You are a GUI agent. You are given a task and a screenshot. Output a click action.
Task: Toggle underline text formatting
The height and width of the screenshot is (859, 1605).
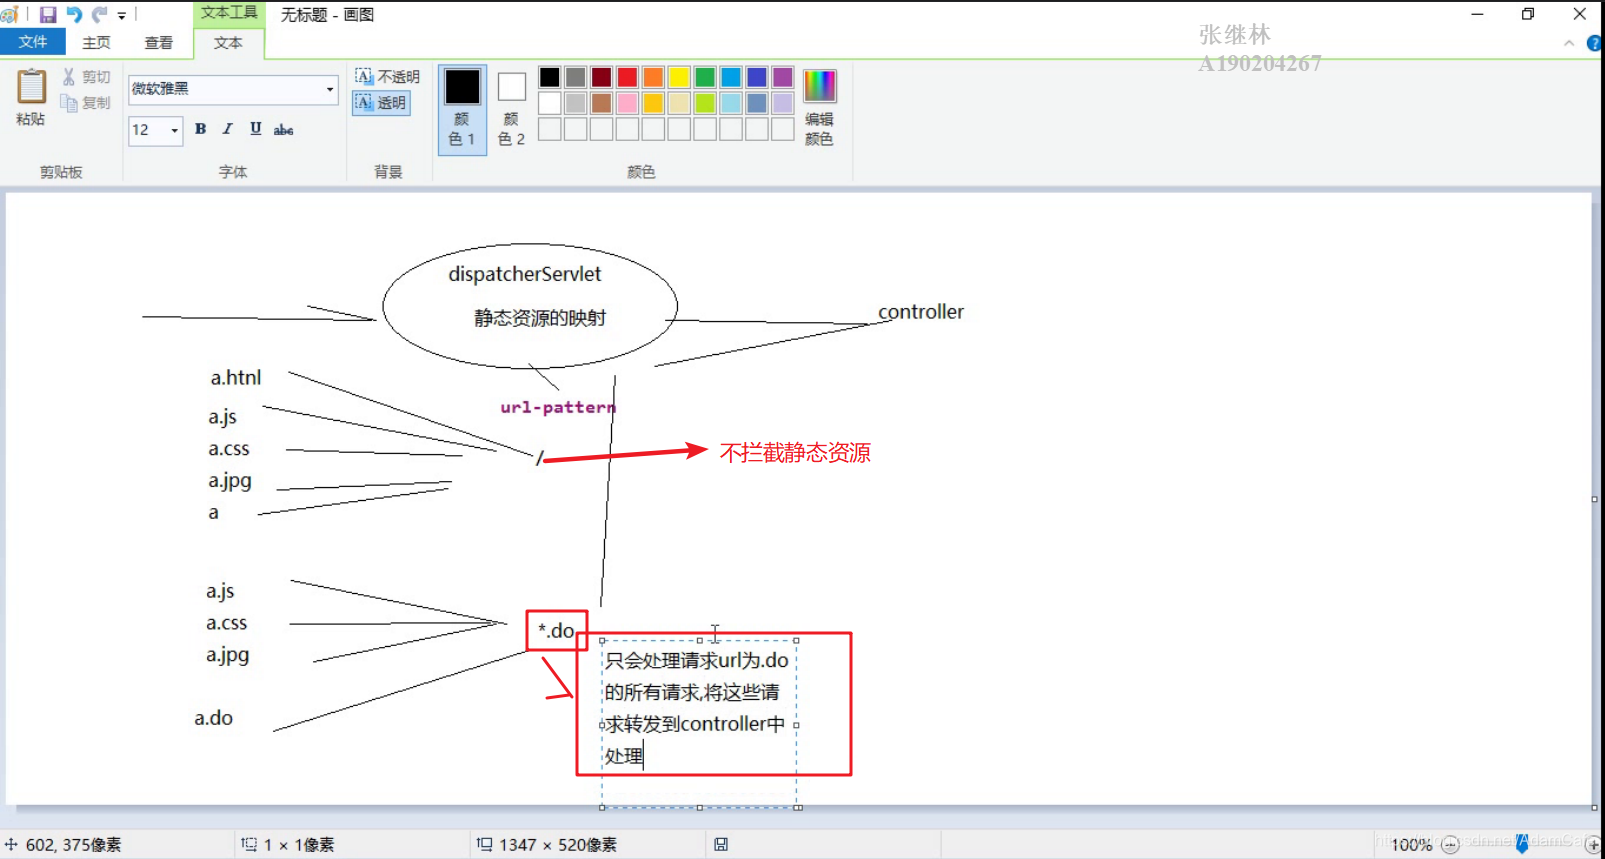click(256, 129)
